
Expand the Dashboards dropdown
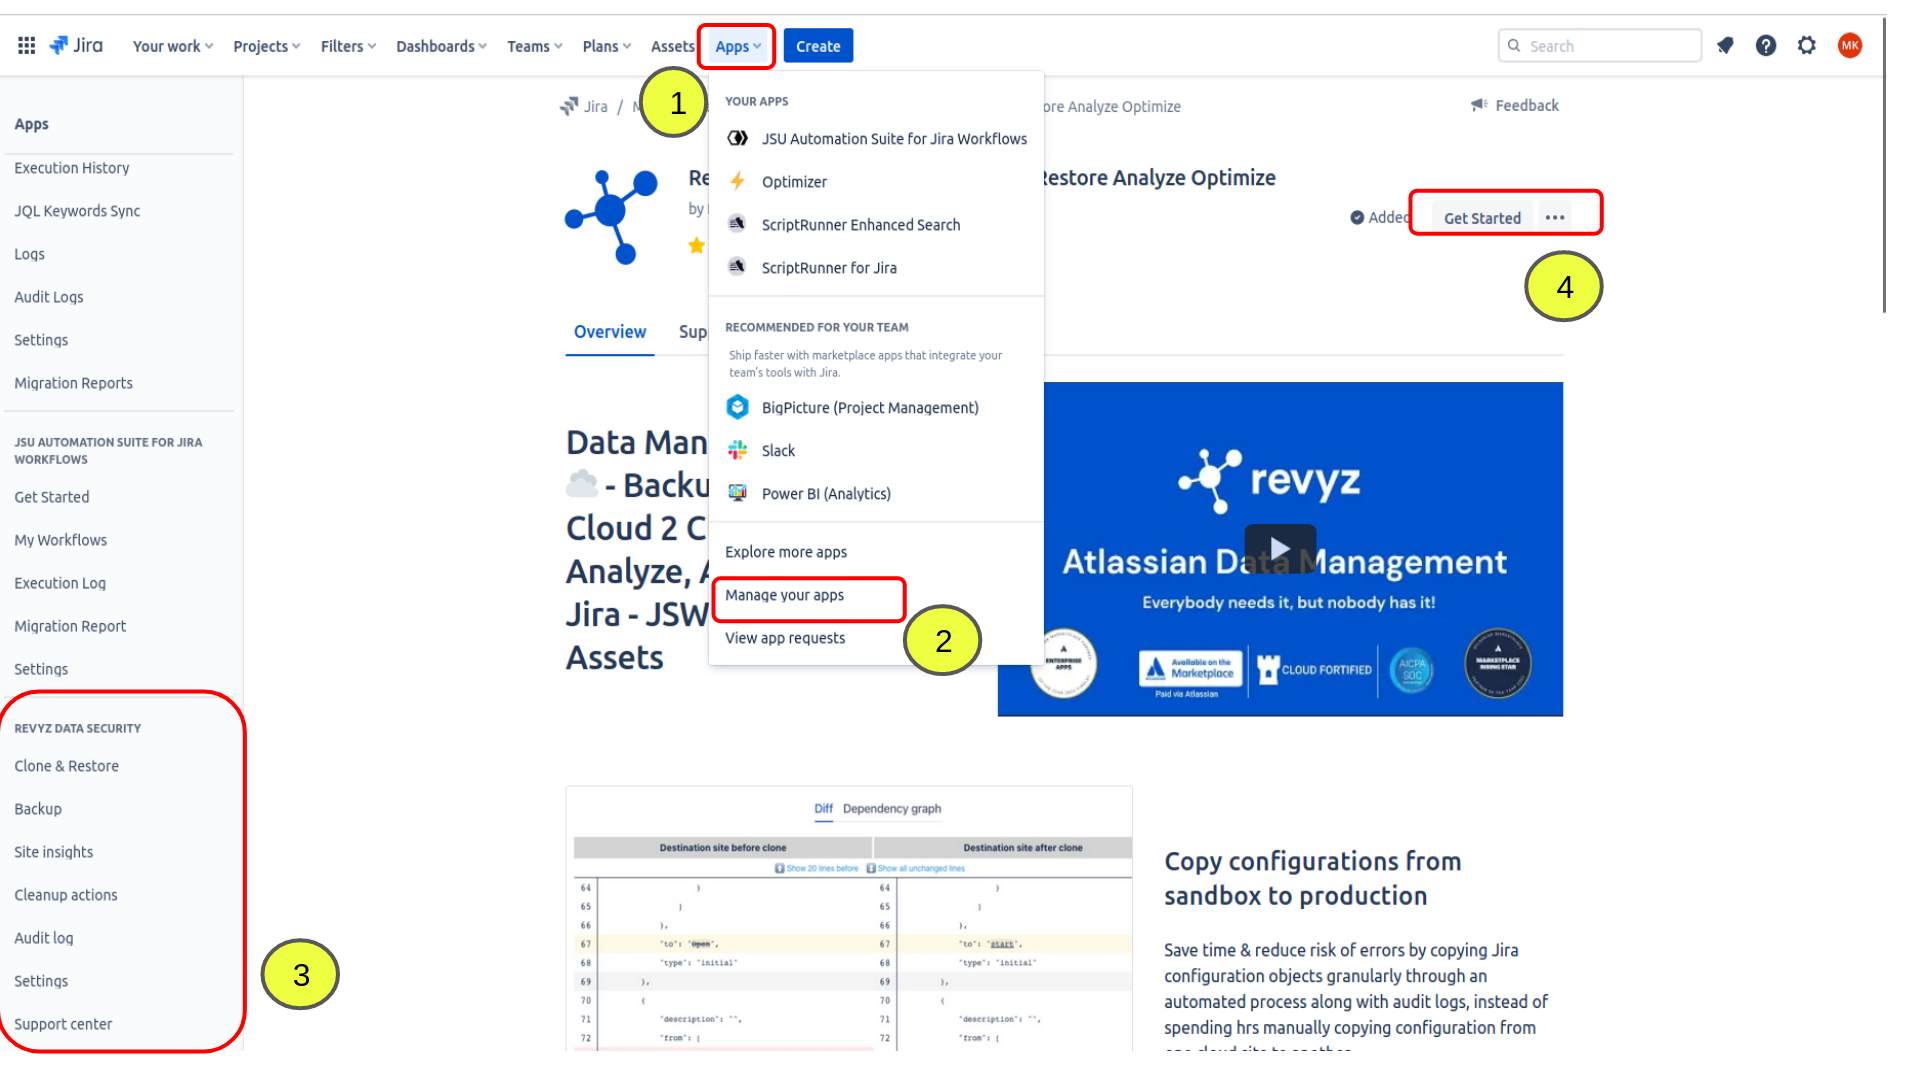(x=441, y=47)
